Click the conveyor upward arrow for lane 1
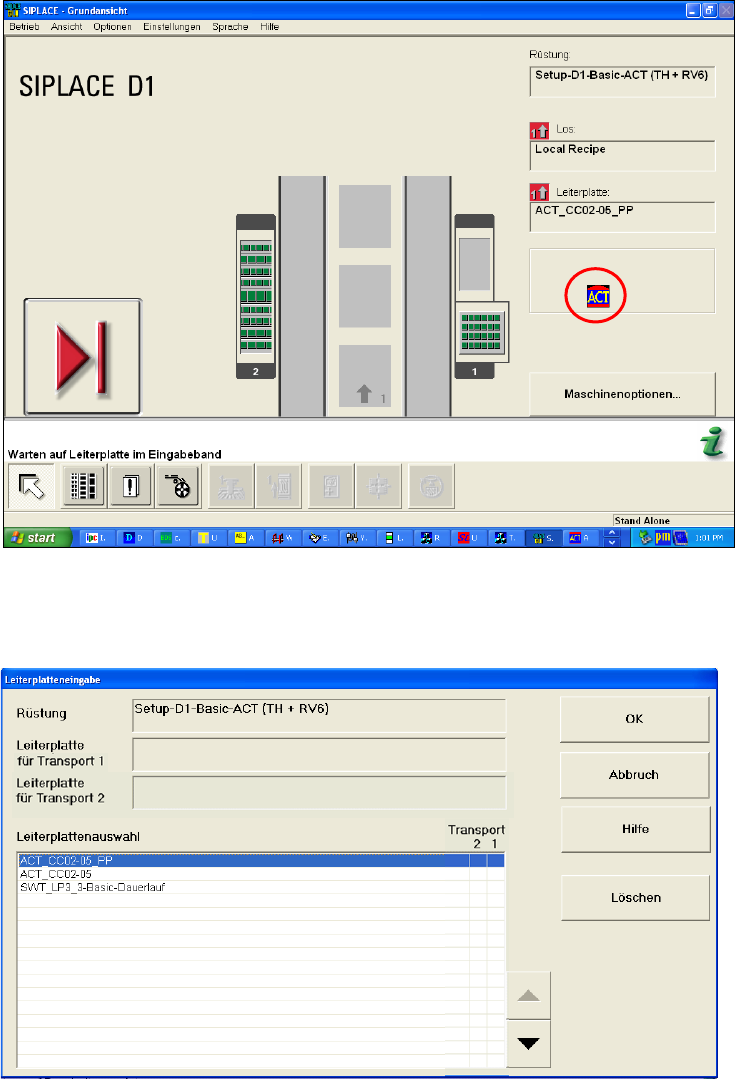This screenshot has width=735, height=1079. (364, 394)
